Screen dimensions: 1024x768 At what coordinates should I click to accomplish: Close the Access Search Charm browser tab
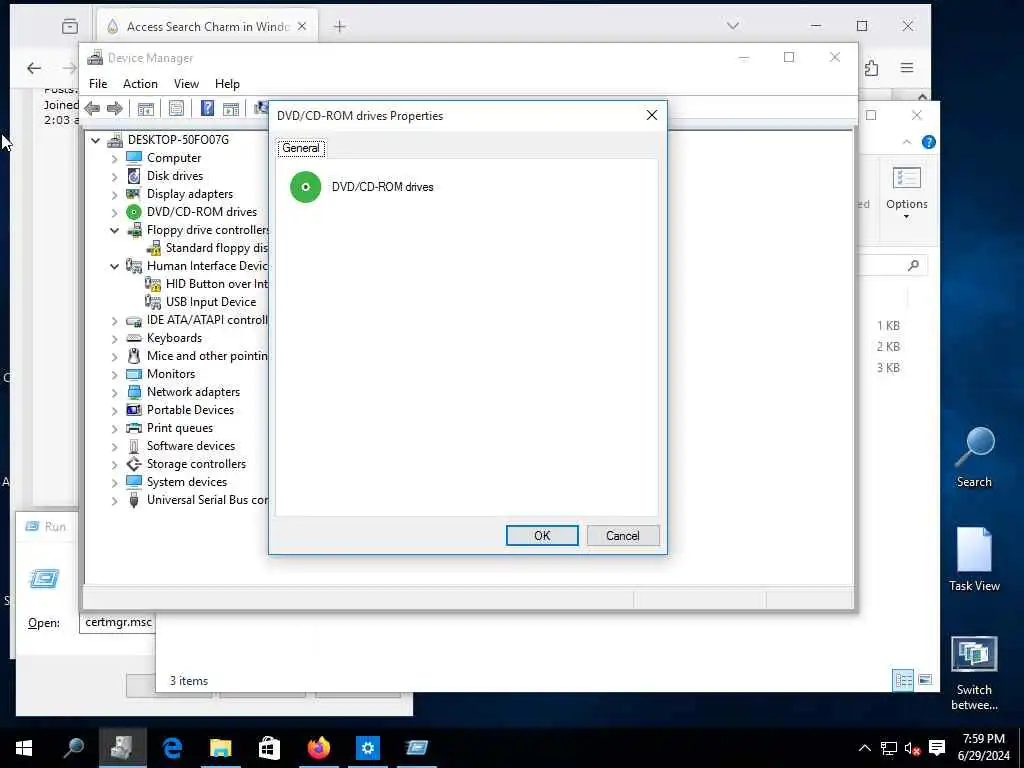pos(302,26)
